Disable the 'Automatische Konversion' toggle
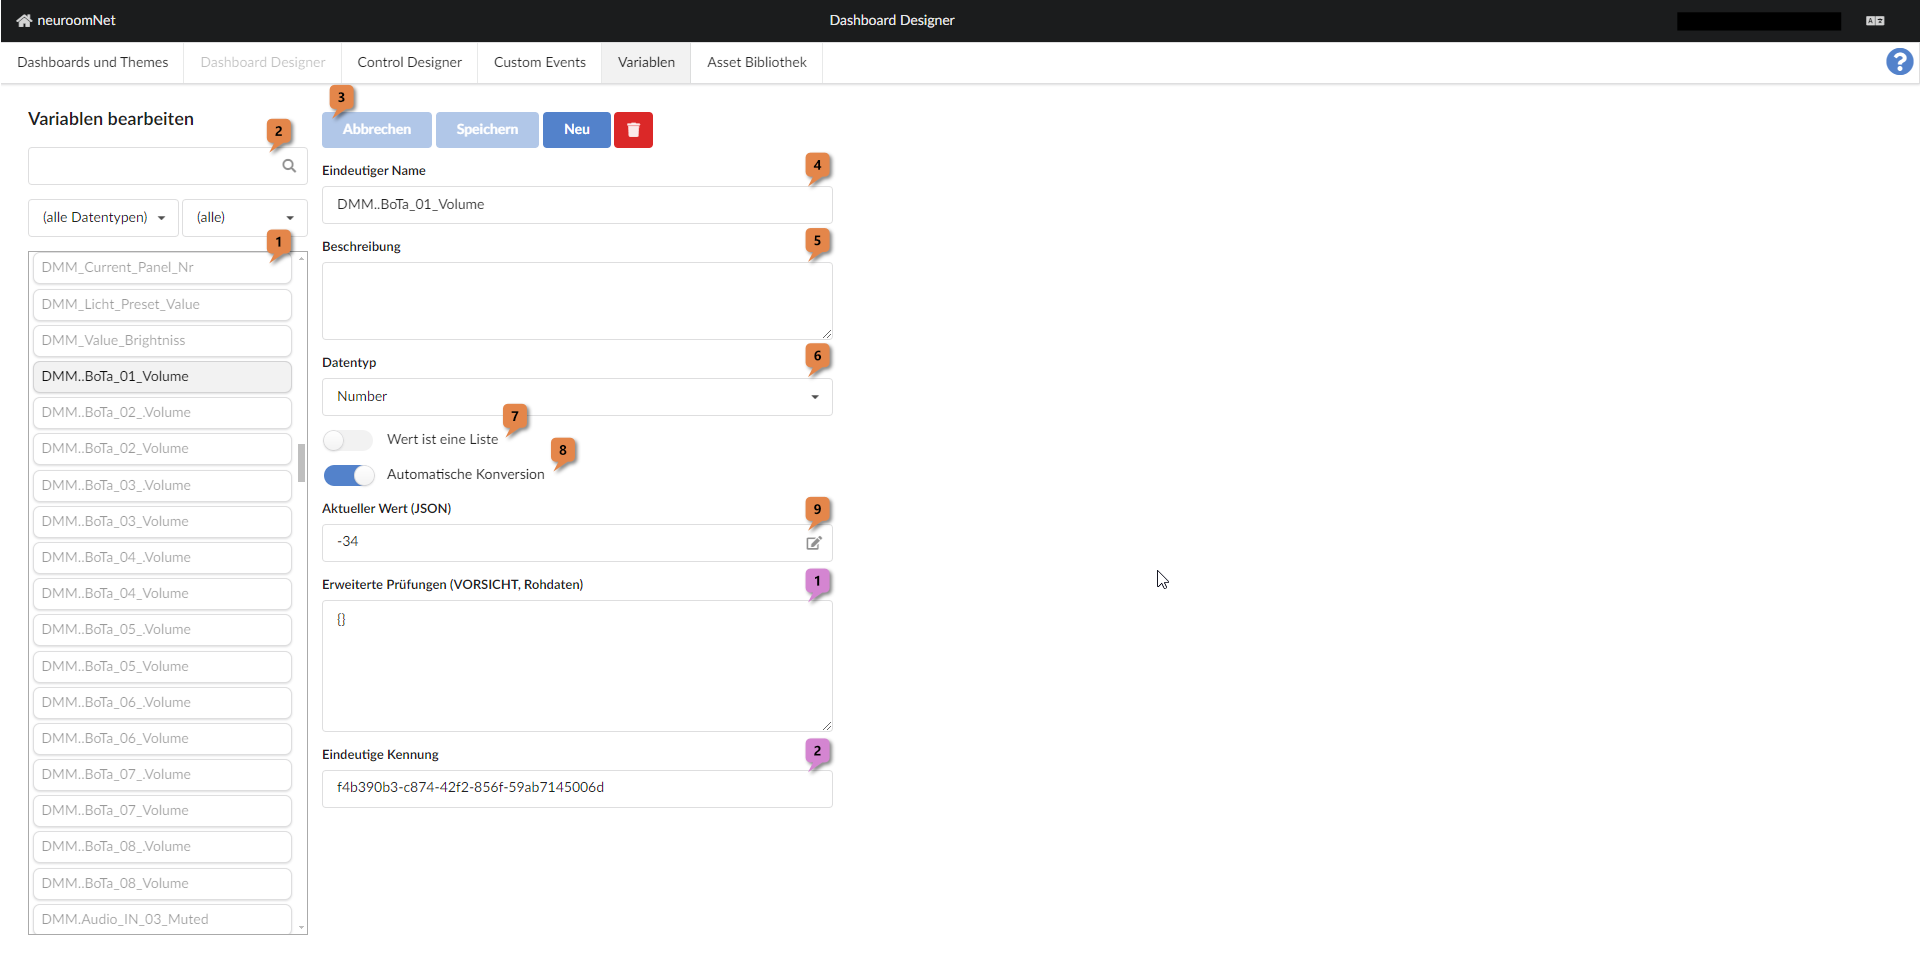1920x963 pixels. point(348,475)
